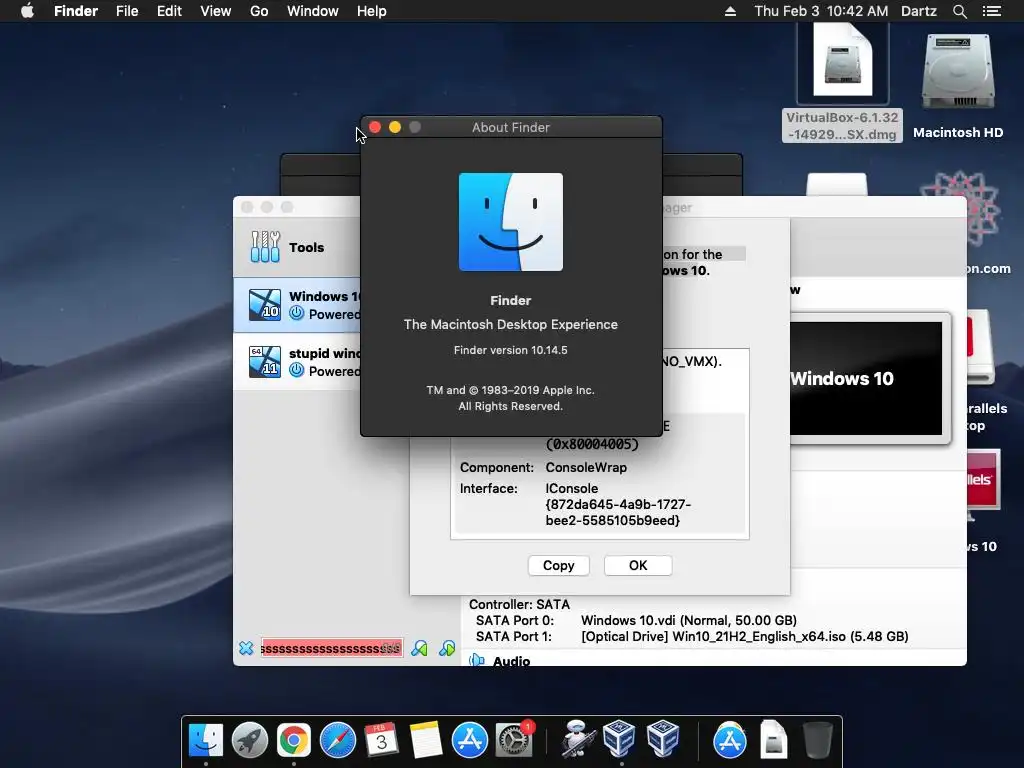Click the VirtualBox search input field
1024x768 pixels.
(x=332, y=648)
